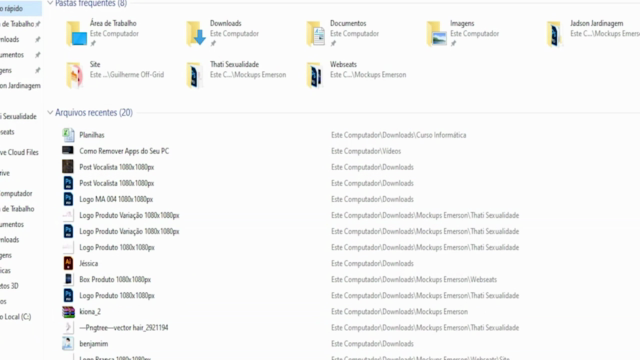Select the highlighted Acesso rápido sidebar item
640x360 pixels.
tap(20, 8)
